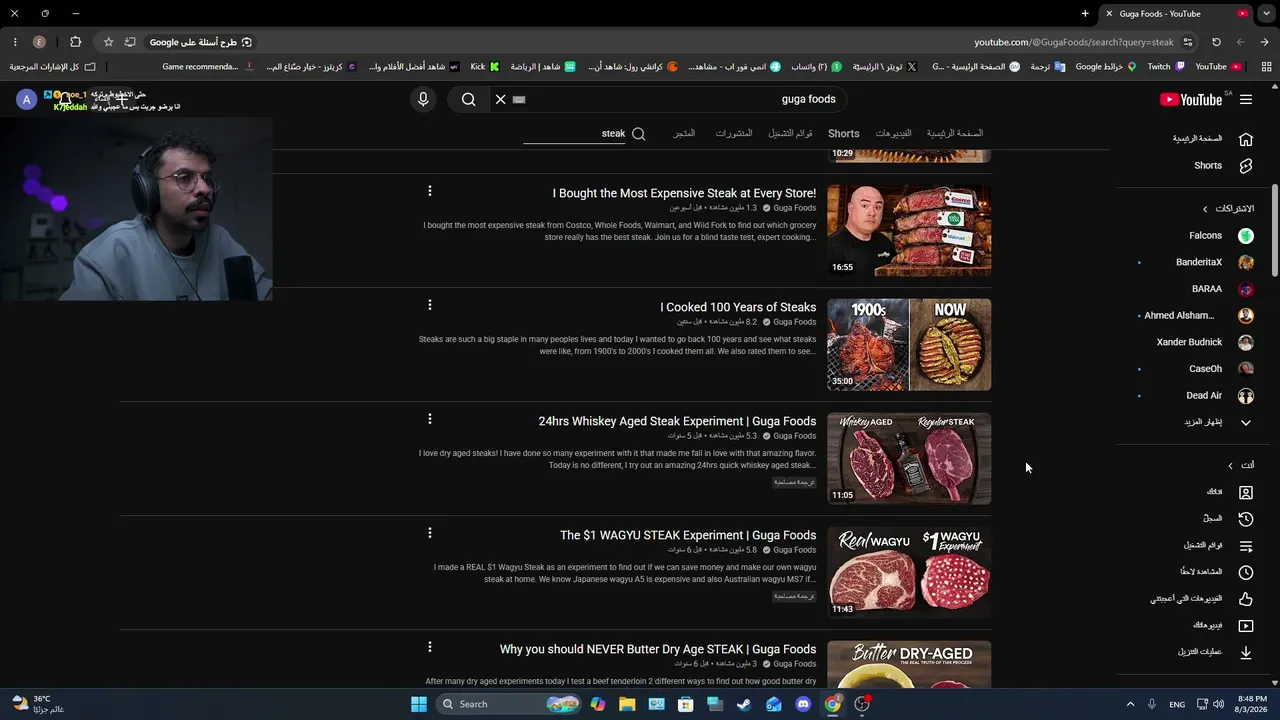
Task: Switch to the channel videos tab
Action: tap(893, 133)
